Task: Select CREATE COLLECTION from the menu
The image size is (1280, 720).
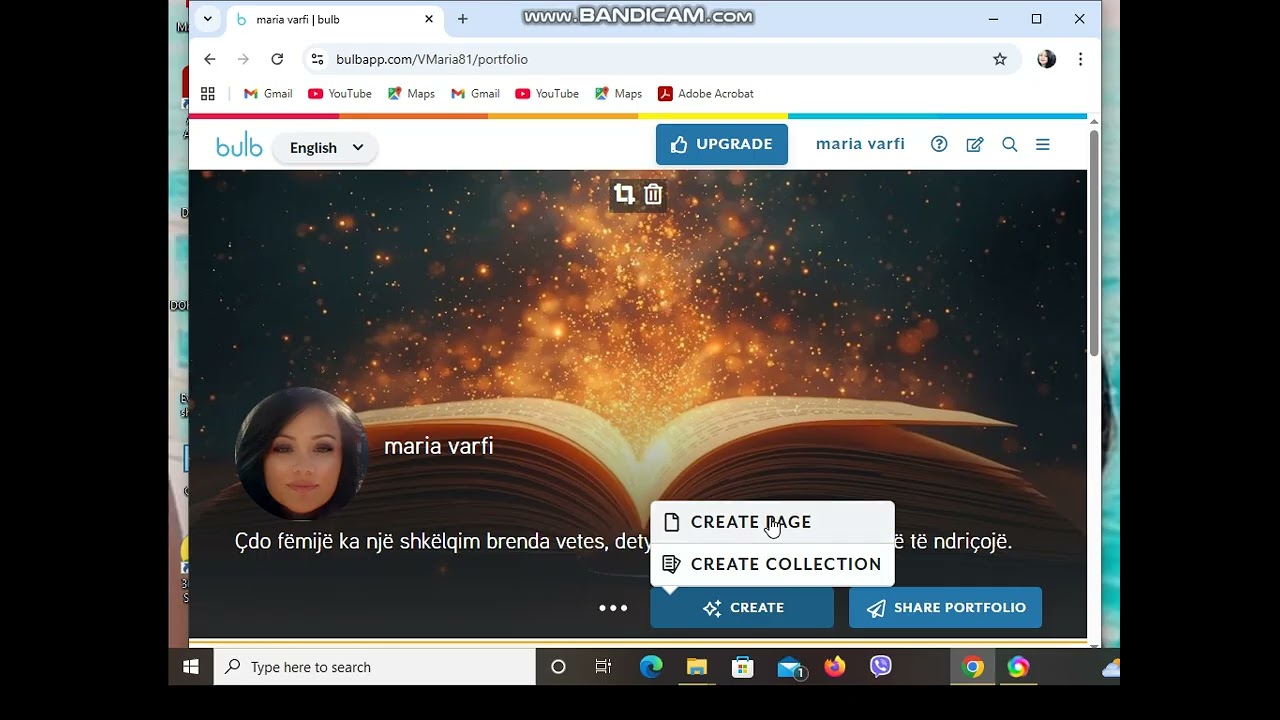Action: (772, 564)
